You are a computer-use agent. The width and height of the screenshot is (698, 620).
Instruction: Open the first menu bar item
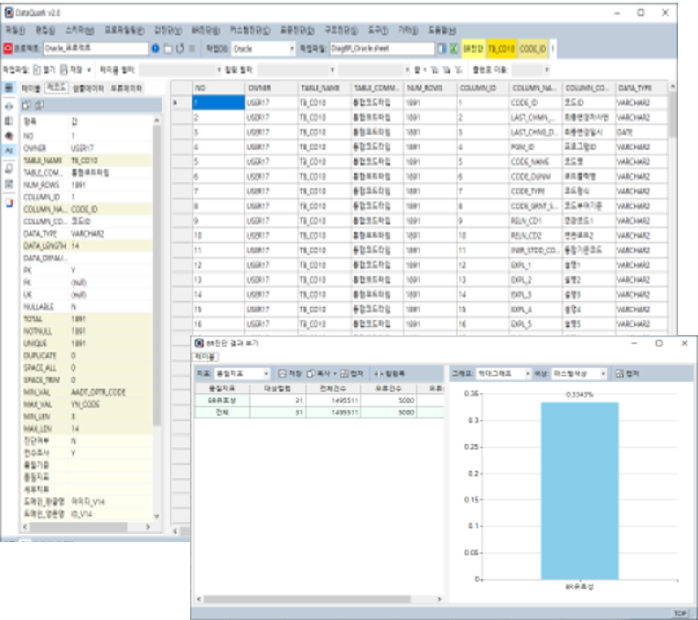14,31
